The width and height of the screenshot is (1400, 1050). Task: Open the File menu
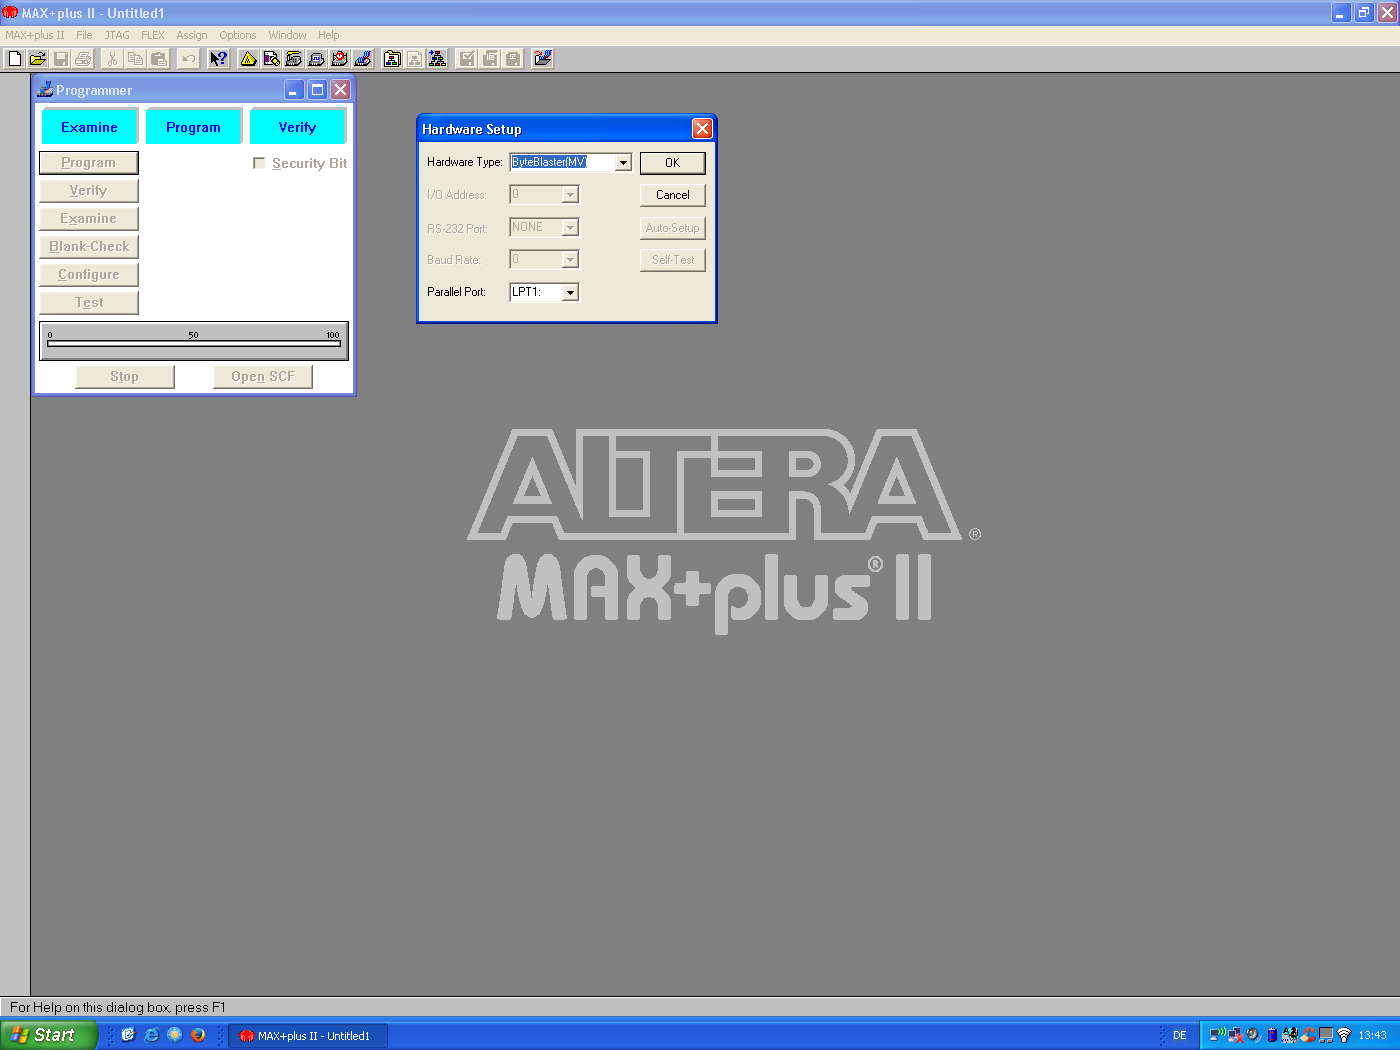[x=84, y=35]
